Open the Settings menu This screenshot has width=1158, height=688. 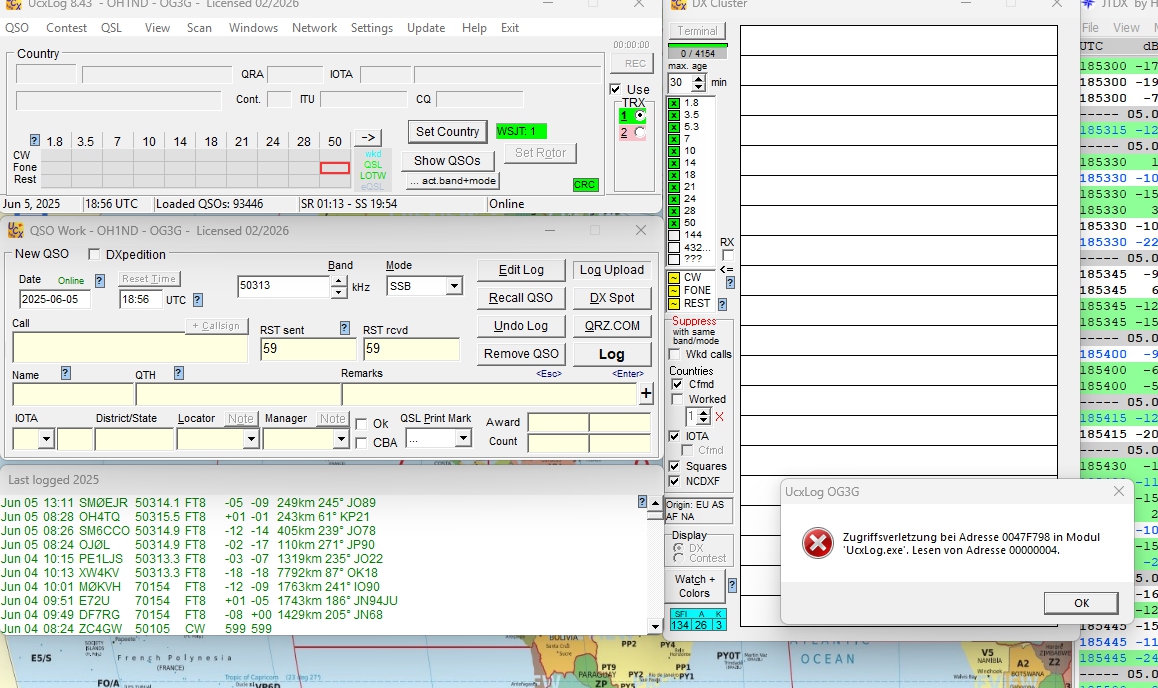tap(371, 28)
